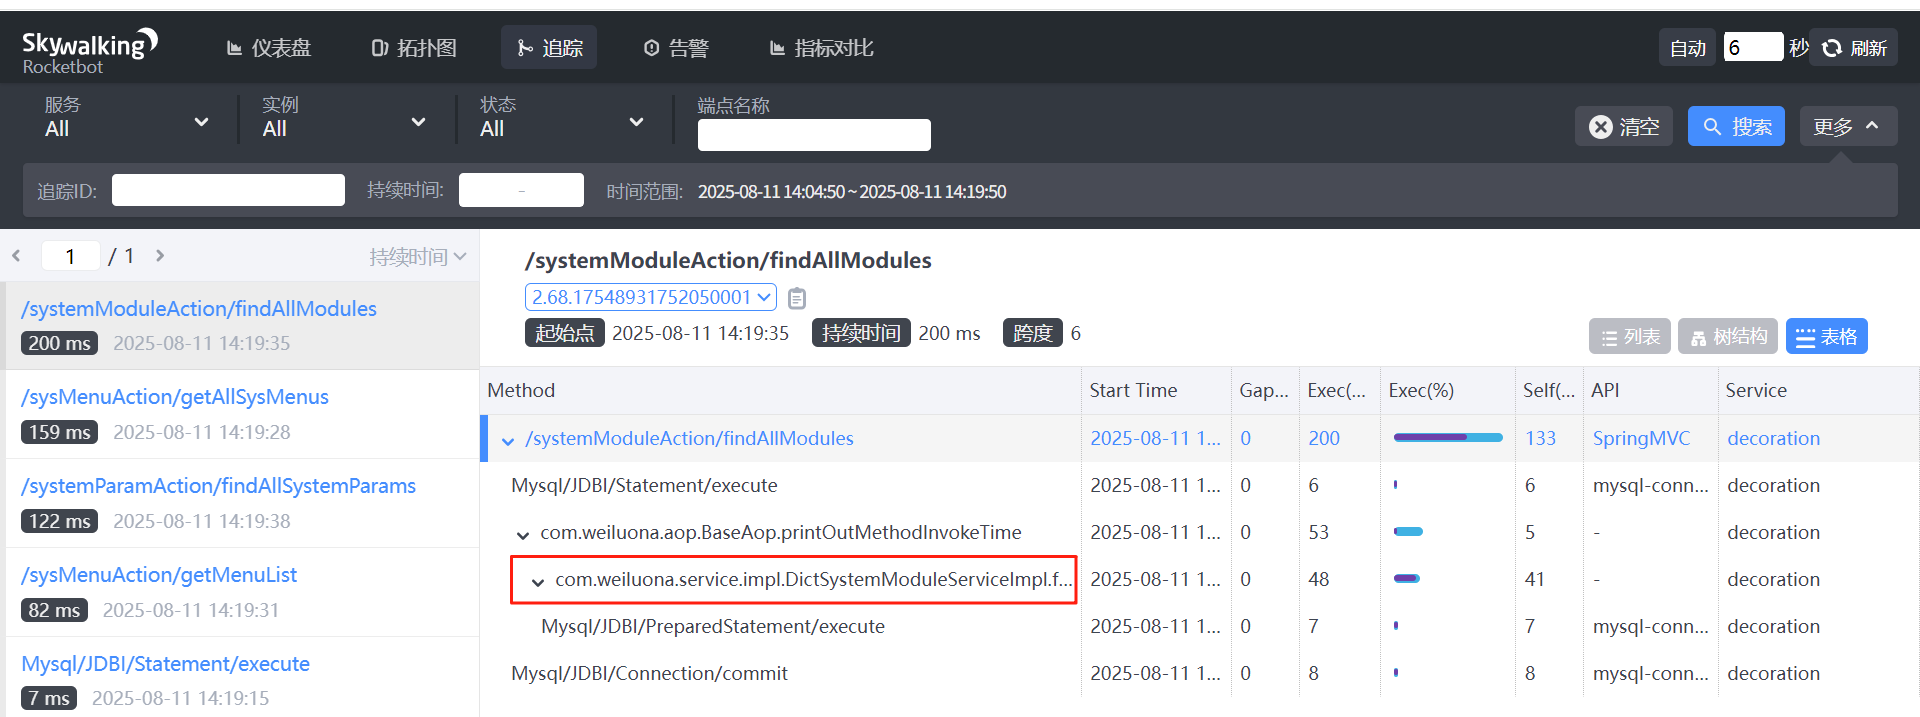The image size is (1920, 717).
Task: Click the 刷新 reload button
Action: 1855,47
